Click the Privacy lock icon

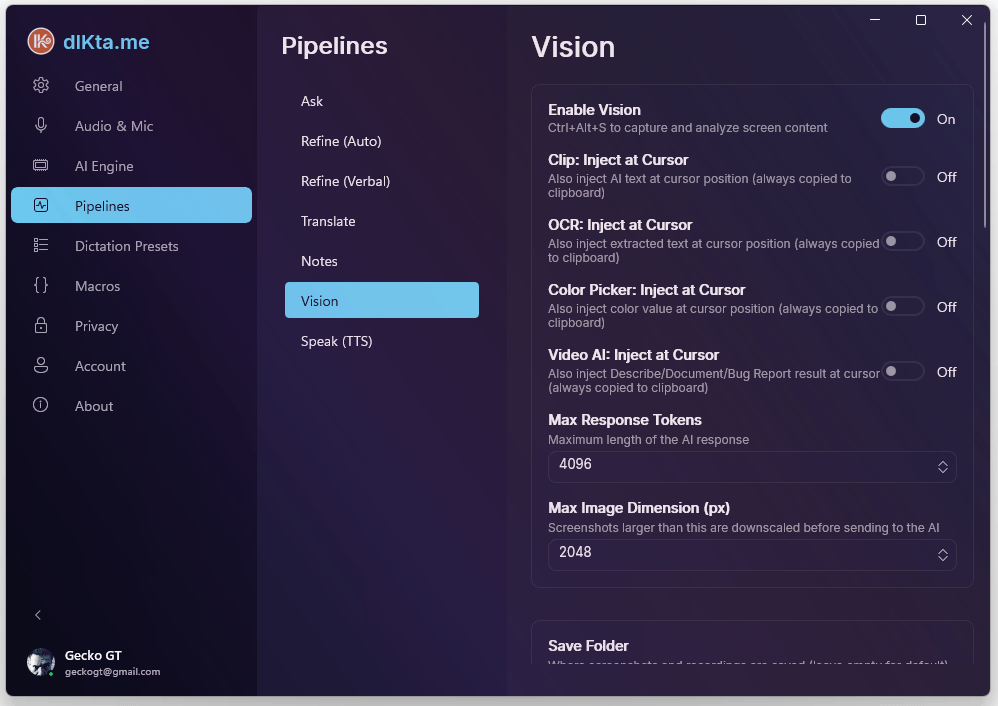tap(41, 326)
